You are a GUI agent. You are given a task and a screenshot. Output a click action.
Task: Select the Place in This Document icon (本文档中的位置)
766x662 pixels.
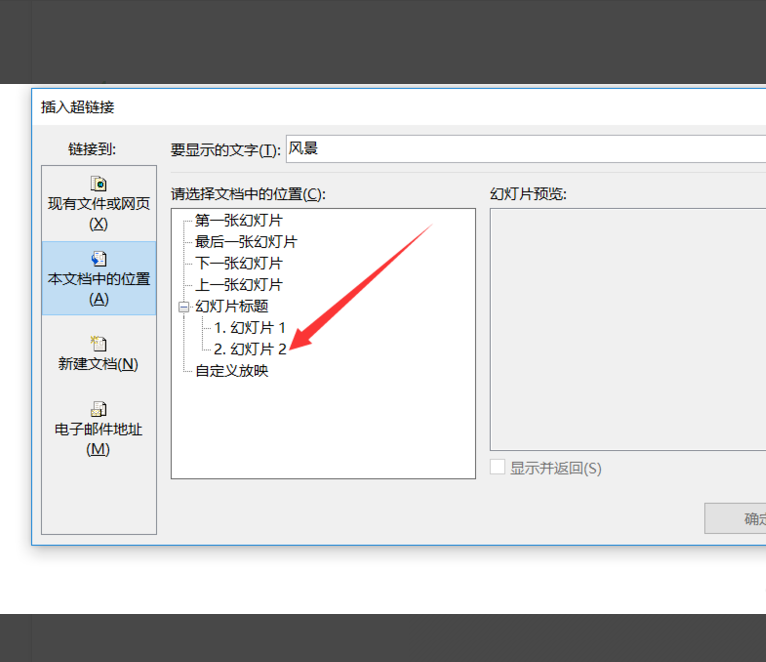pyautogui.click(x=99, y=259)
